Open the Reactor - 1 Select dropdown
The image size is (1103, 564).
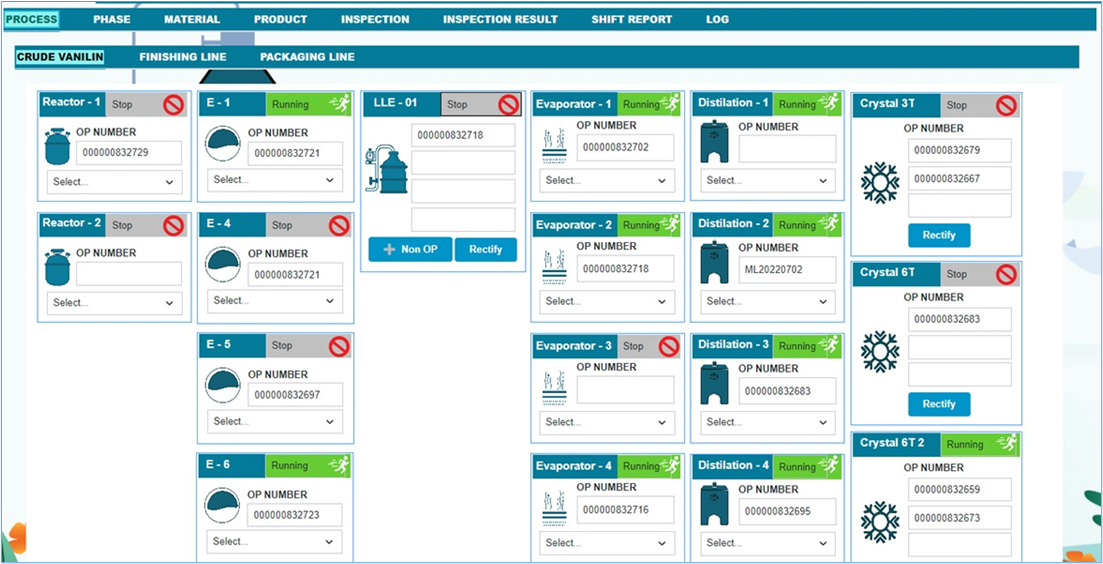115,182
